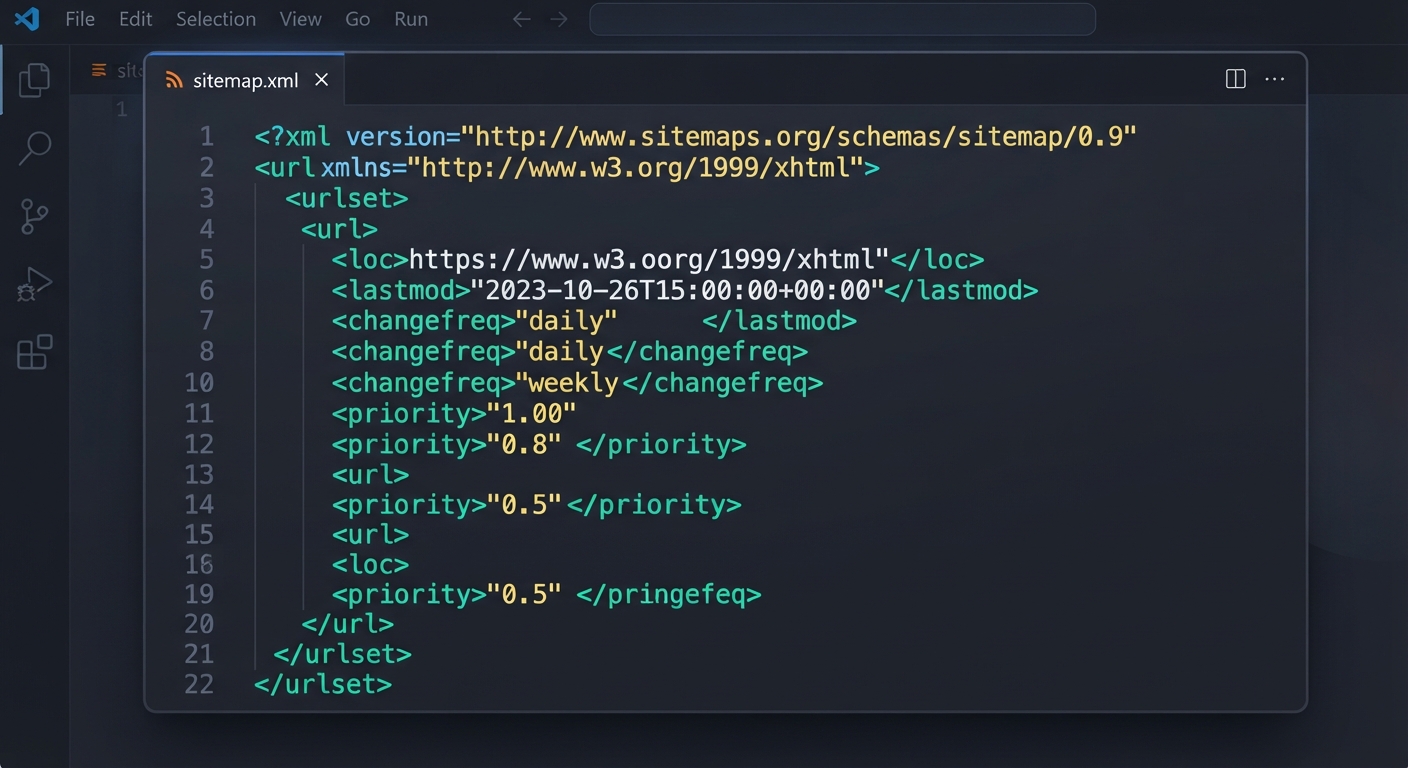Select the background tab behind sitemap.xml
This screenshot has height=768, width=1408.
coord(110,70)
